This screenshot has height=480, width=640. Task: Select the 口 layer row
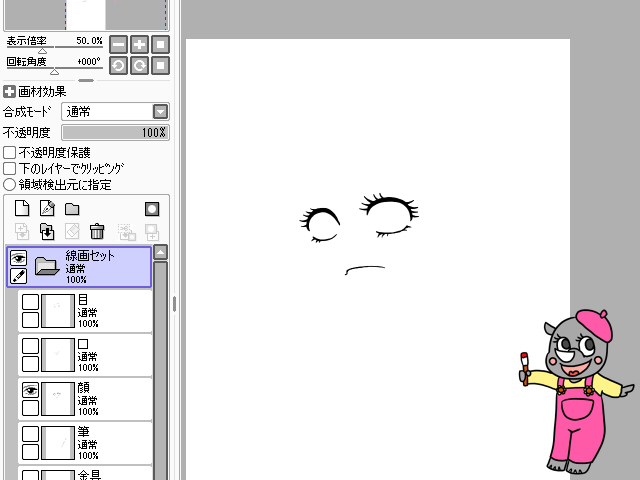point(85,356)
